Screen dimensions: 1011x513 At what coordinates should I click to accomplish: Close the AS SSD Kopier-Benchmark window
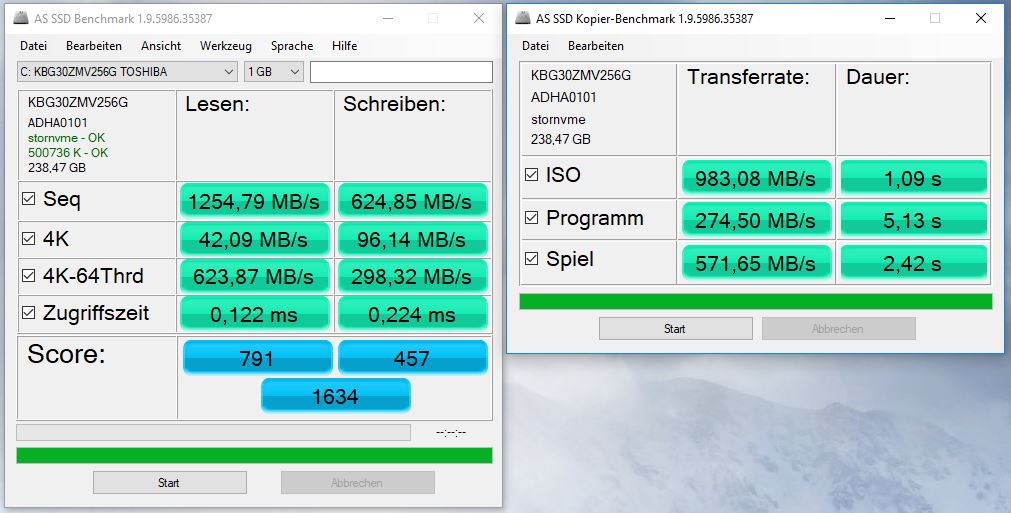(x=981, y=18)
